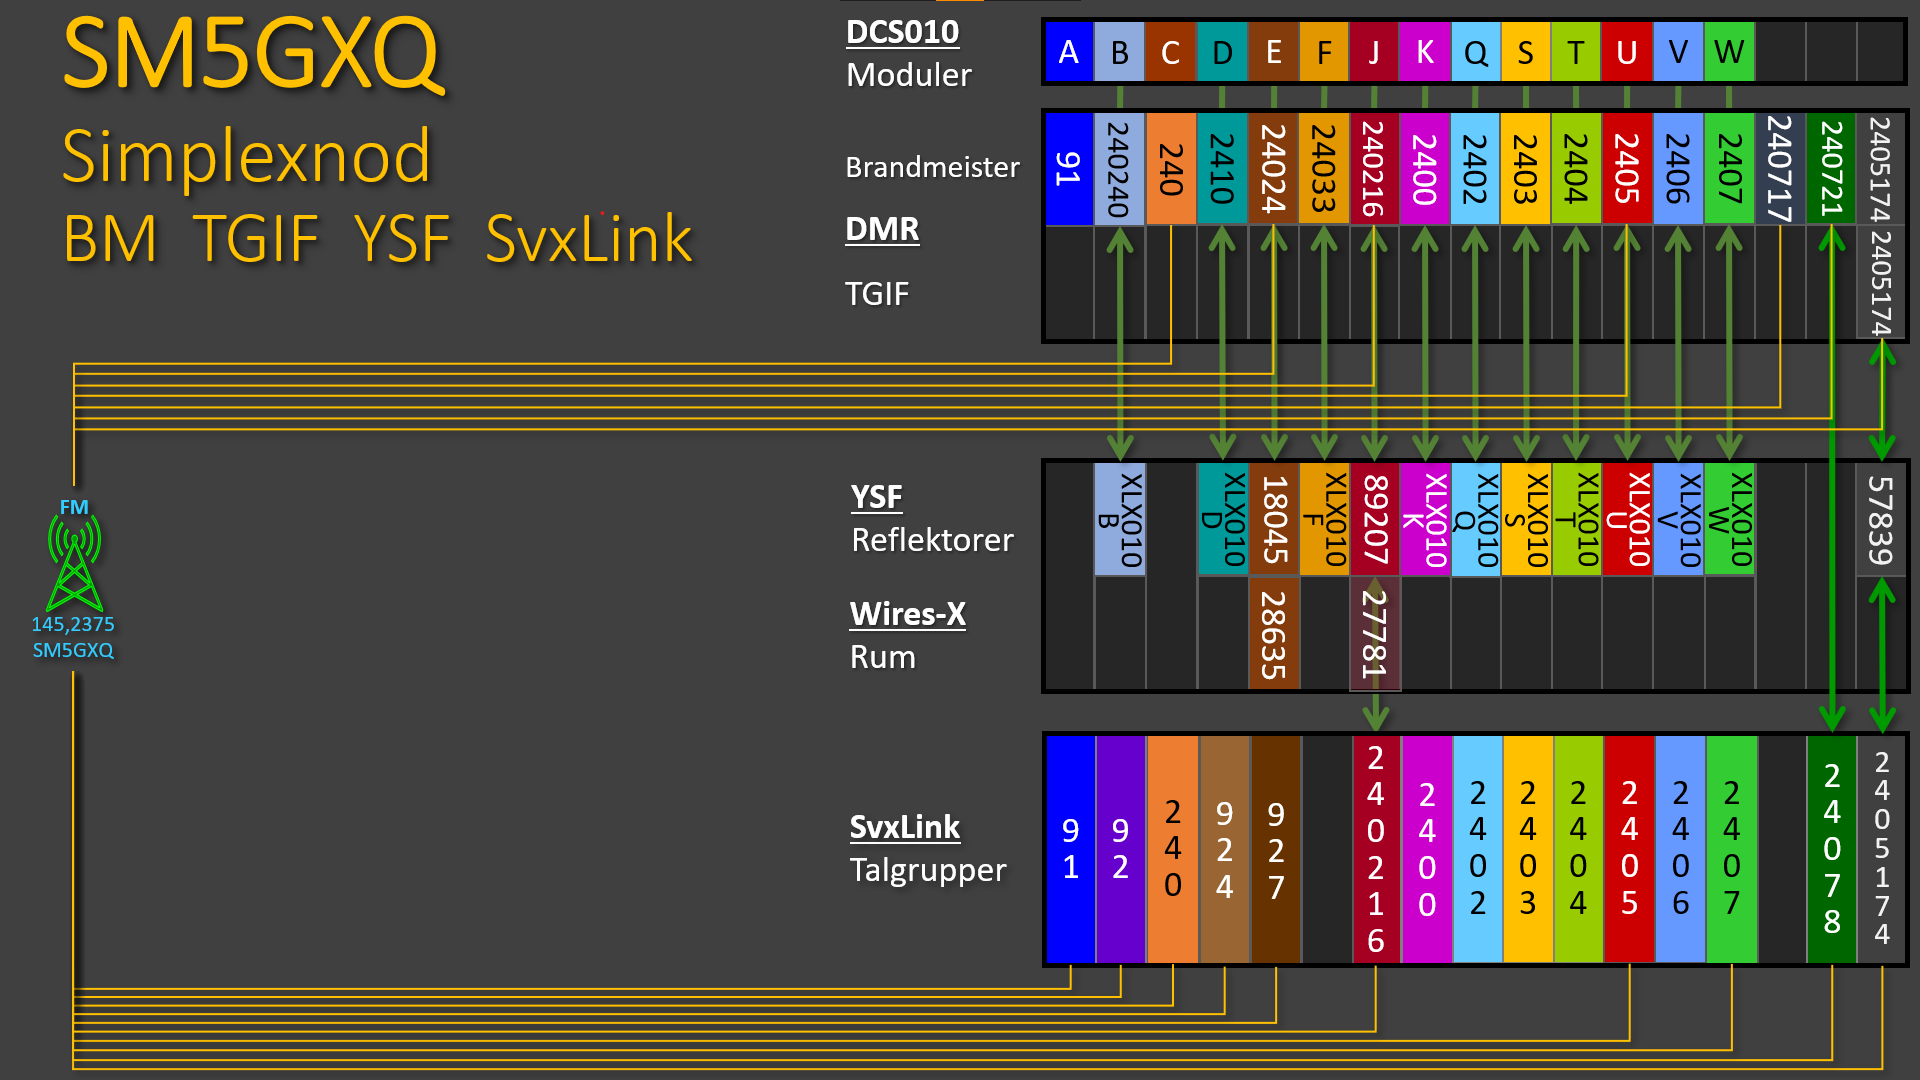Click the magenta Brandmeister 2400 cell
The image size is (1920, 1080).
(x=1424, y=169)
